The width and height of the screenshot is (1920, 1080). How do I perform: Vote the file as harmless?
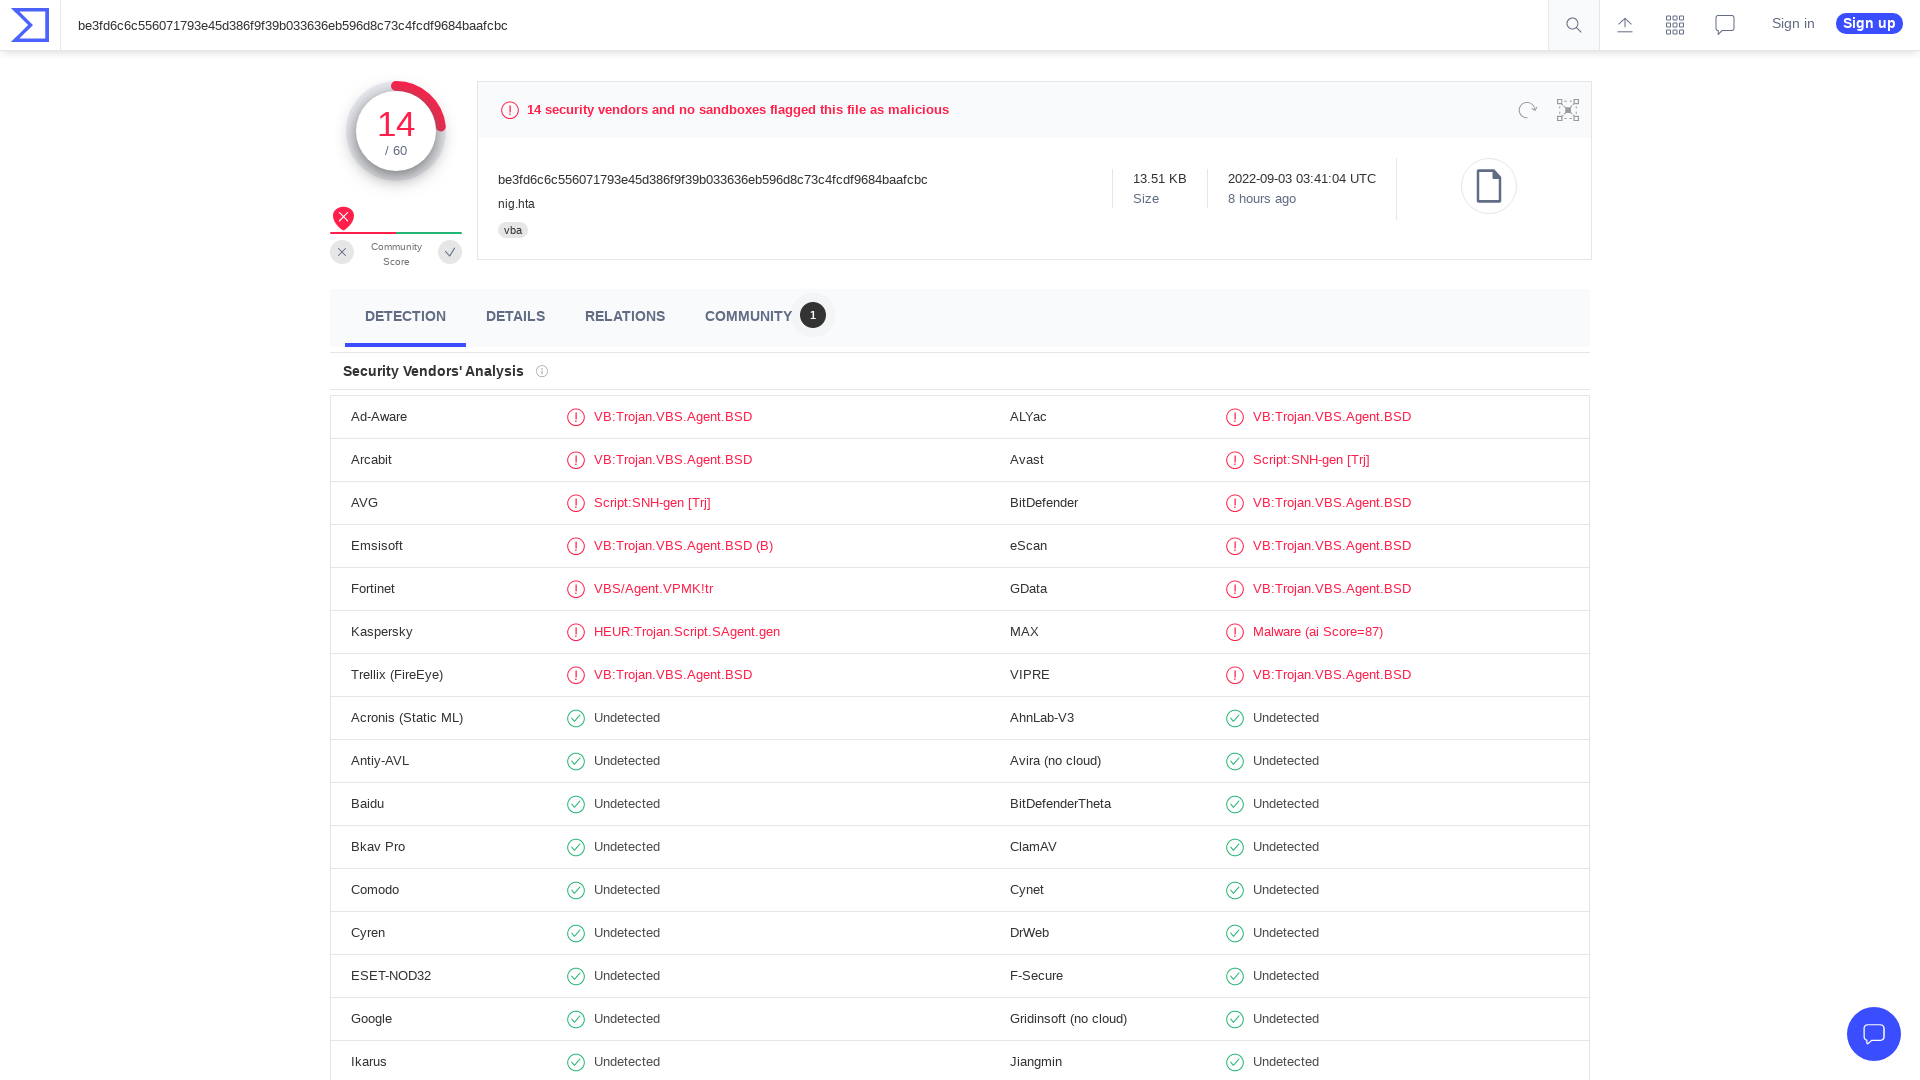(x=449, y=252)
